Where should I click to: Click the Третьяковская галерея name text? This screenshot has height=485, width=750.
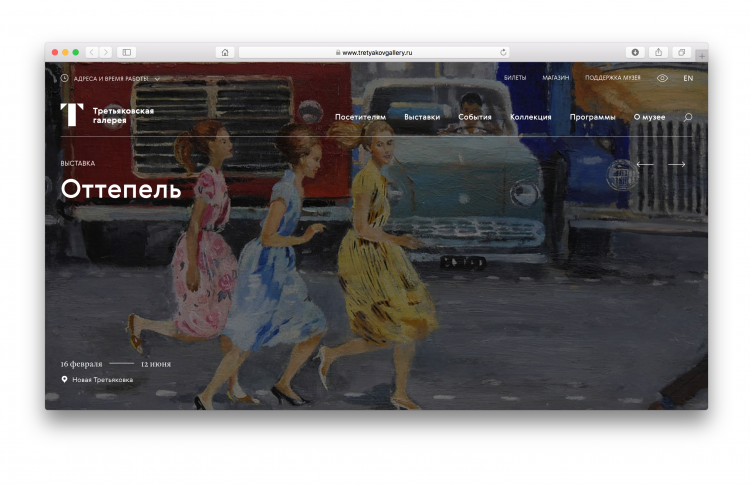(x=123, y=115)
